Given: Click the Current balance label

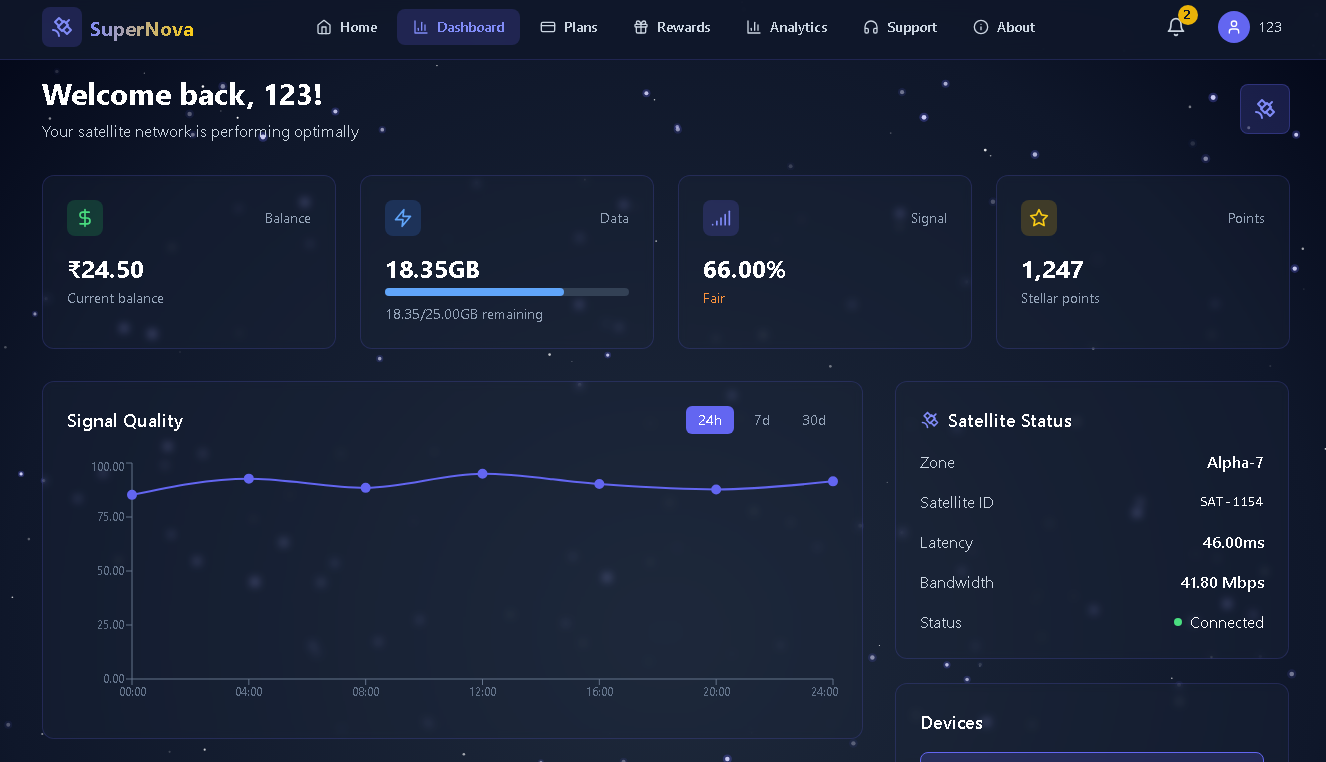Looking at the screenshot, I should pos(115,298).
